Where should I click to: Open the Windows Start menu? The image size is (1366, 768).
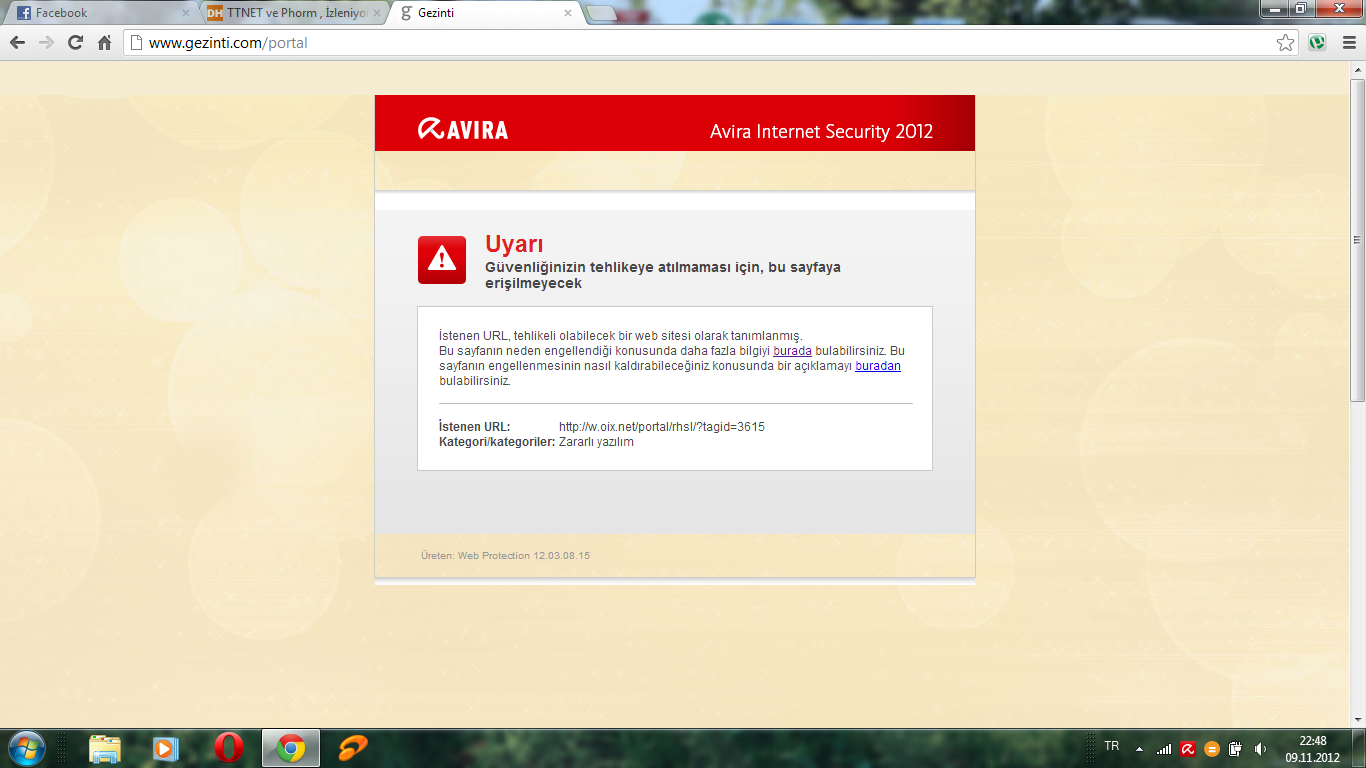pos(26,748)
